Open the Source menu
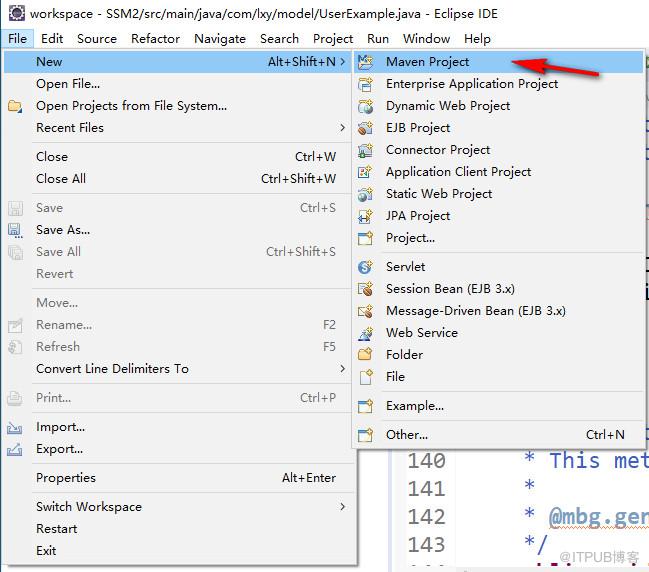Viewport: 649px width, 572px height. click(97, 38)
